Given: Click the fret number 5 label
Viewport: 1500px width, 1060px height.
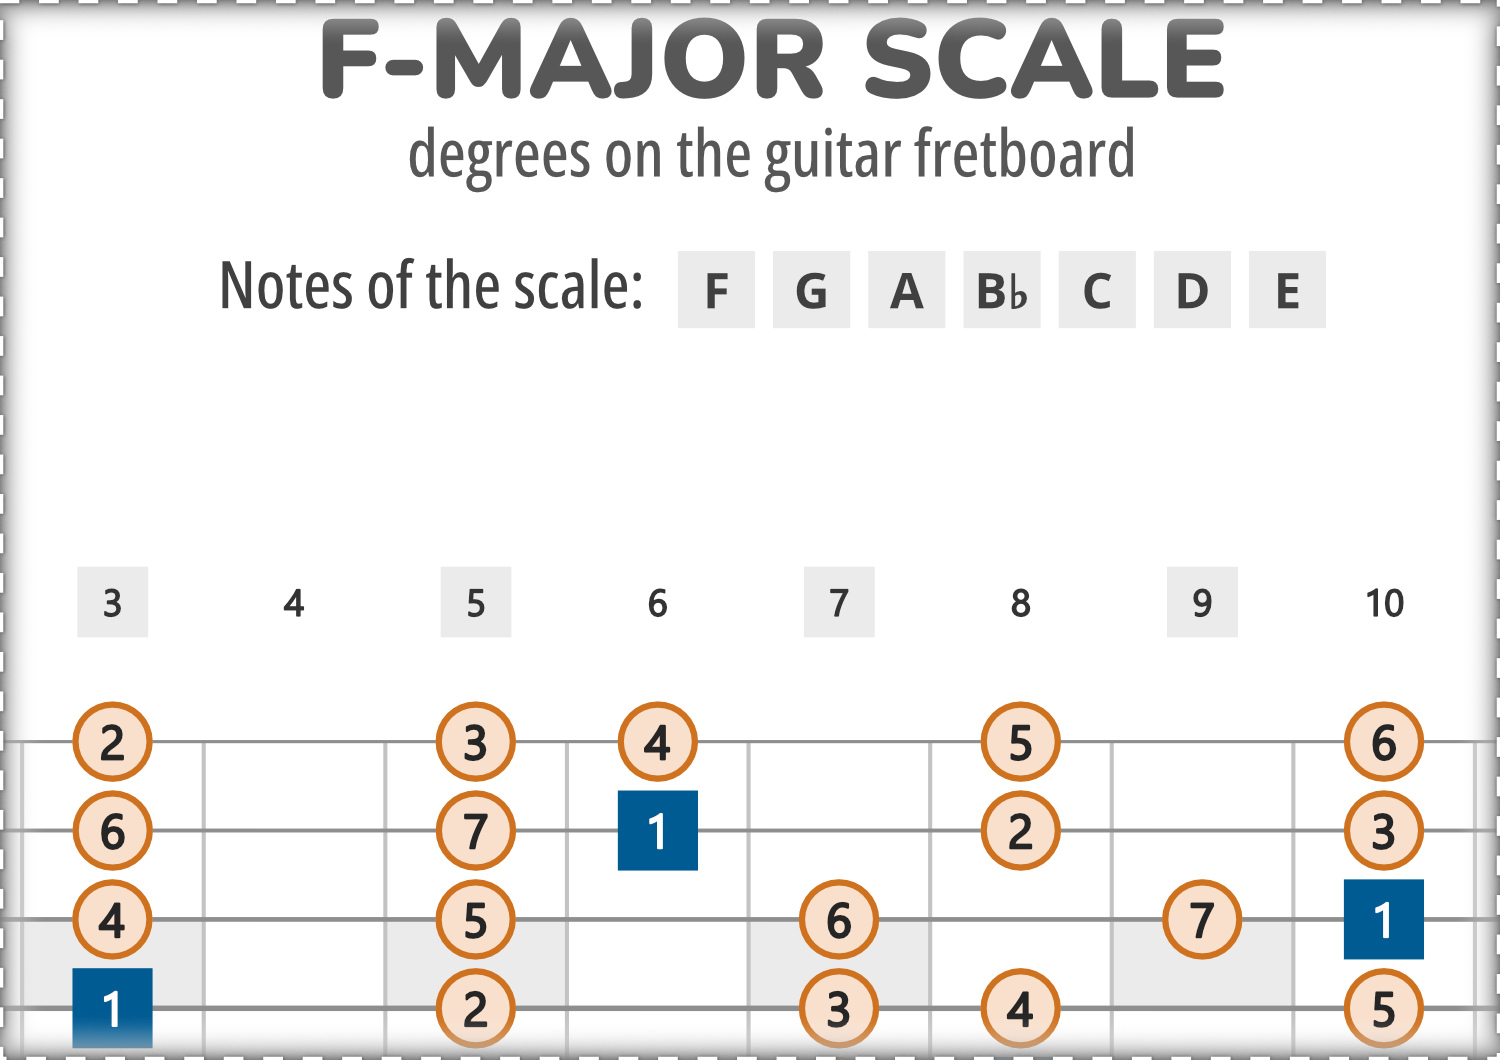Looking at the screenshot, I should pos(476,602).
